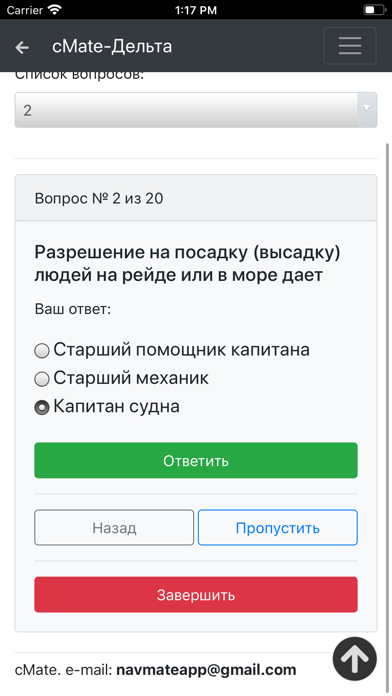Tap the 1:17 PM clock in the status bar
392x696 pixels.
pos(196,10)
